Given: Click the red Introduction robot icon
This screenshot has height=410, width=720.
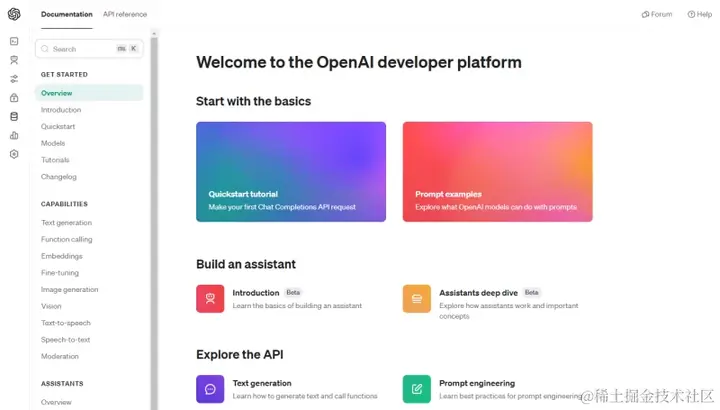Looking at the screenshot, I should click(210, 299).
